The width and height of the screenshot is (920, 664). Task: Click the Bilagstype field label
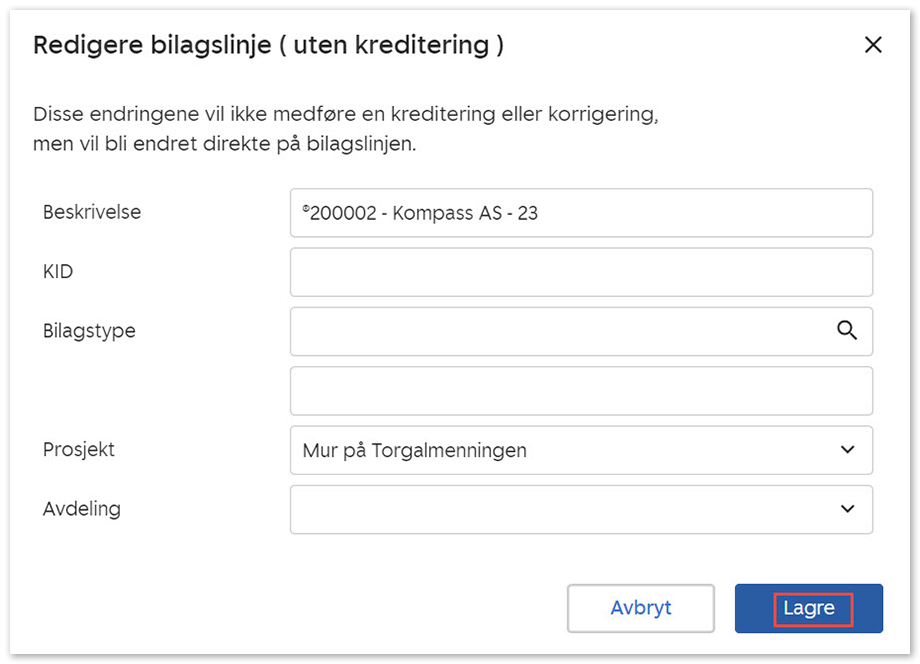[89, 330]
